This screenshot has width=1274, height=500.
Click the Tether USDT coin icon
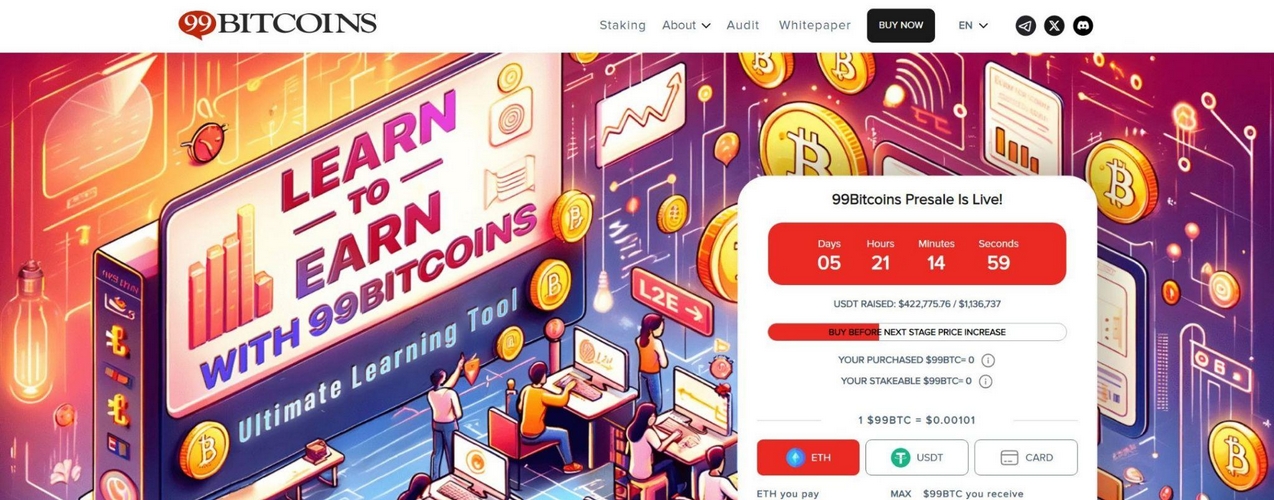(901, 457)
